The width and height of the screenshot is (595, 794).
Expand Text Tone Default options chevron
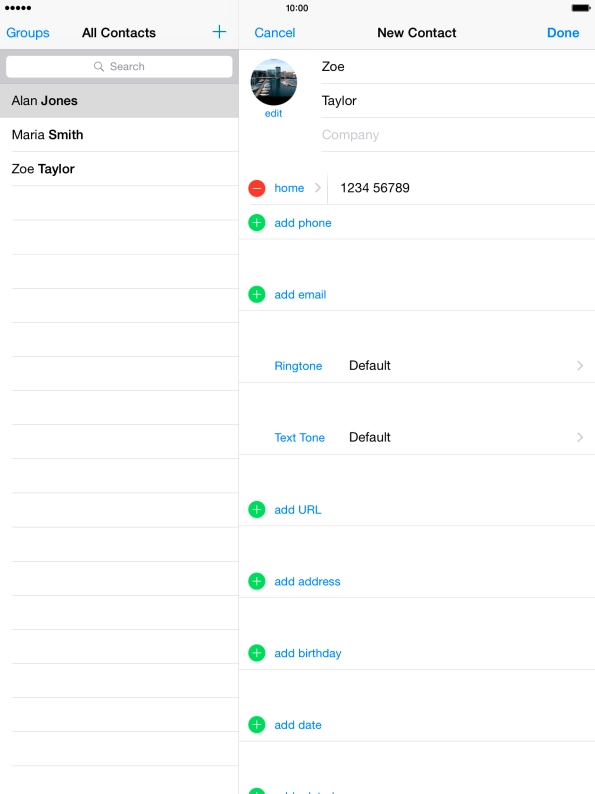pyautogui.click(x=580, y=437)
